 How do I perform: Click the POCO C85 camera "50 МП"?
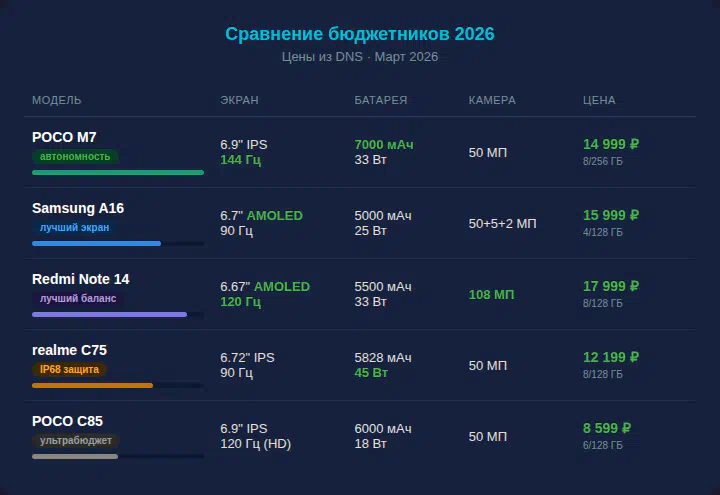tap(488, 437)
